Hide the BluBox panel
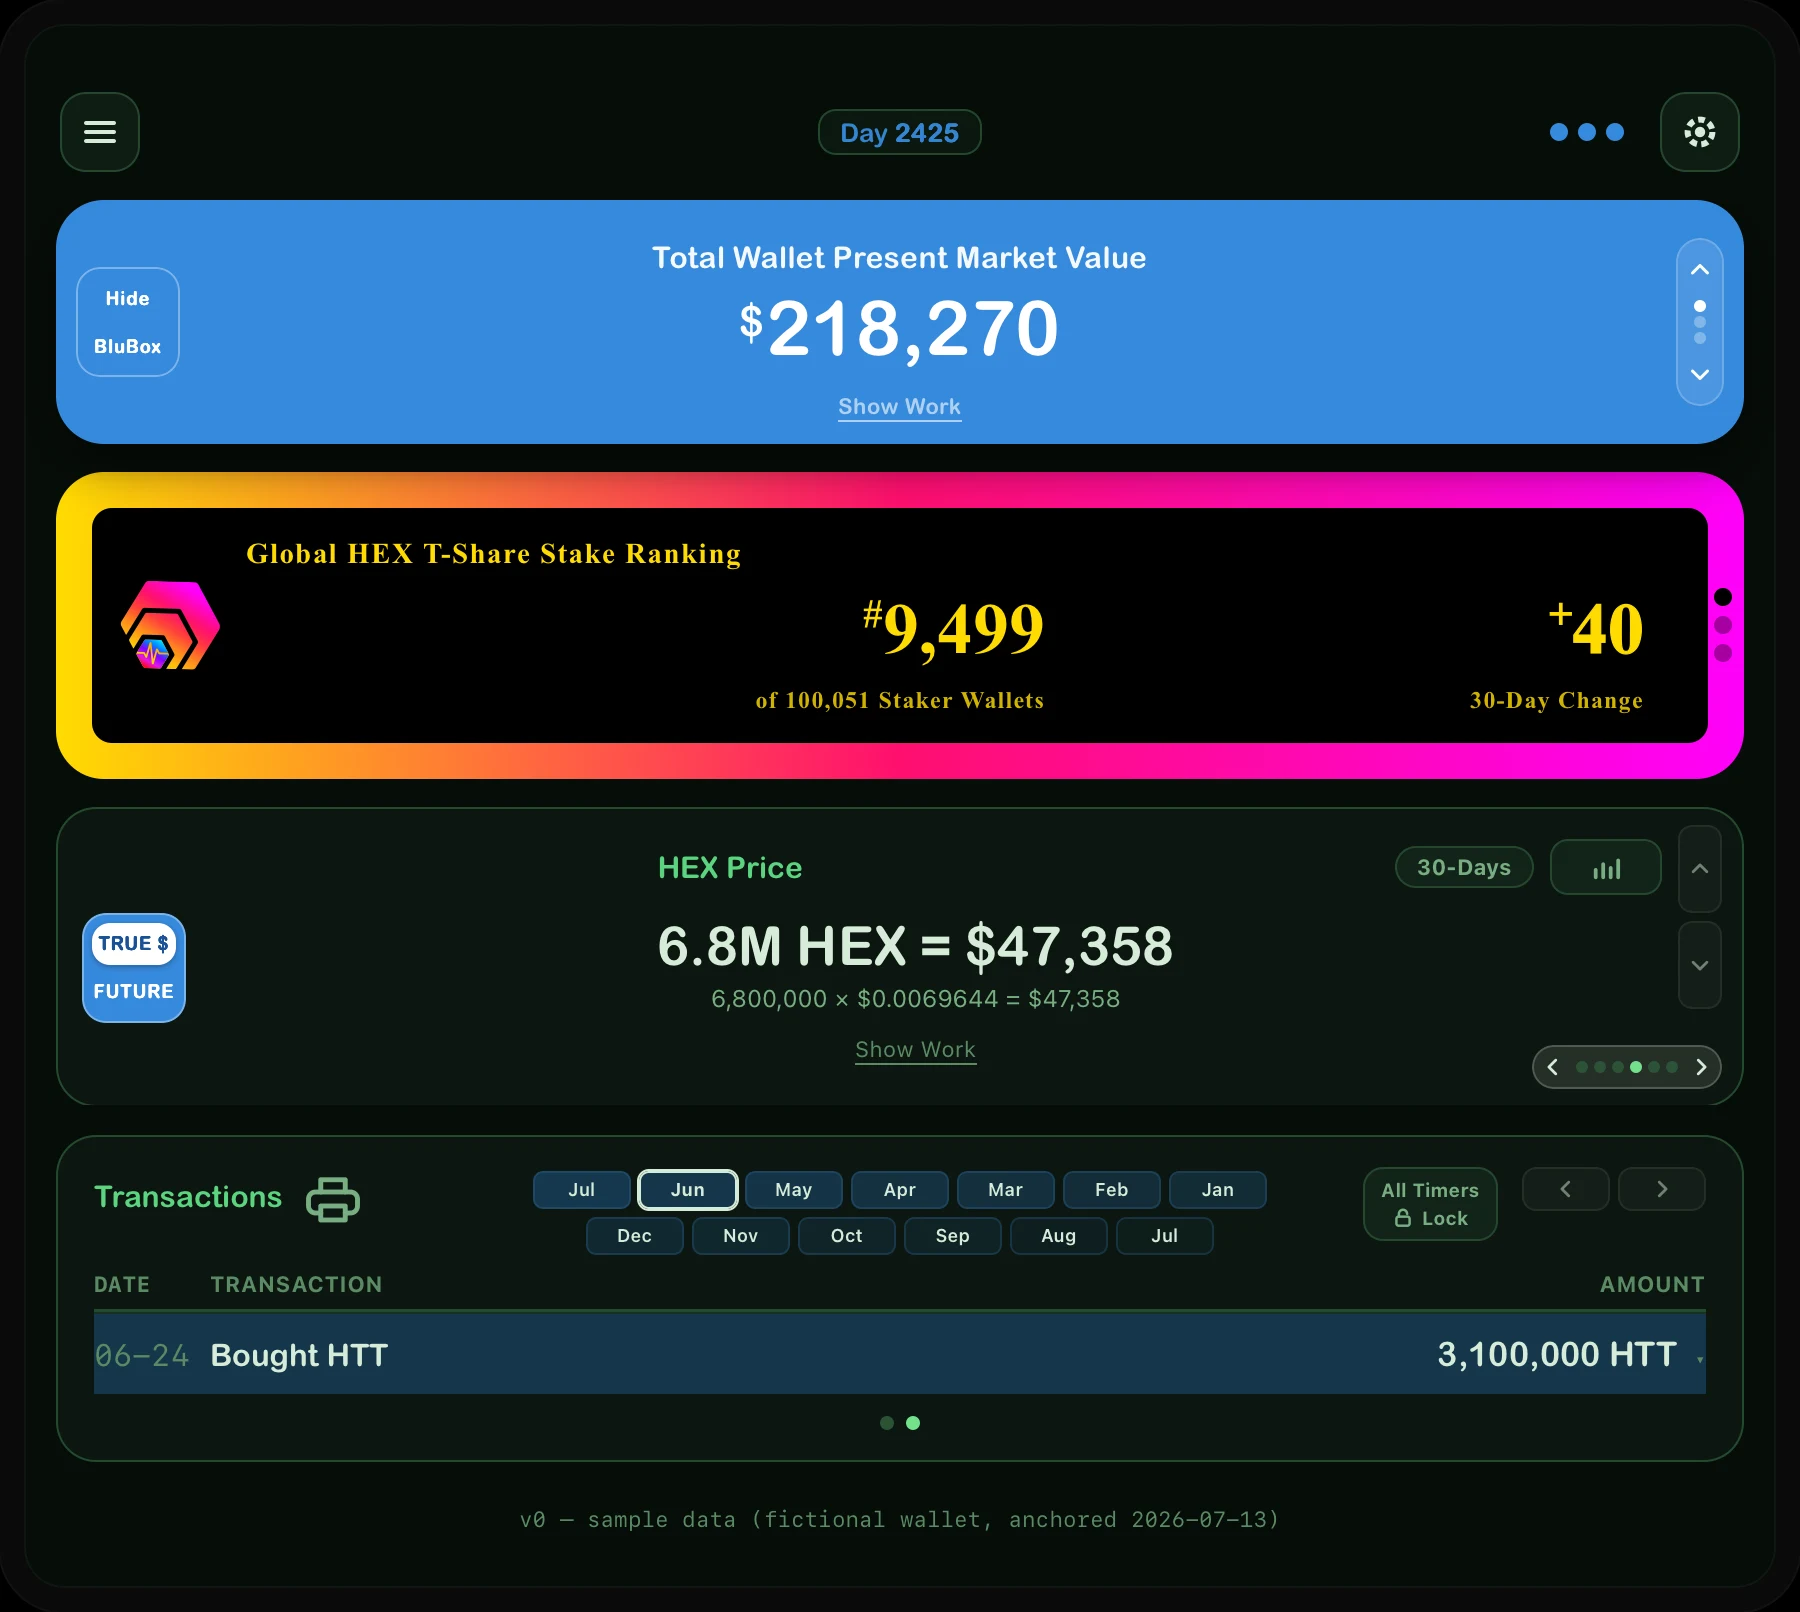 pyautogui.click(x=128, y=322)
